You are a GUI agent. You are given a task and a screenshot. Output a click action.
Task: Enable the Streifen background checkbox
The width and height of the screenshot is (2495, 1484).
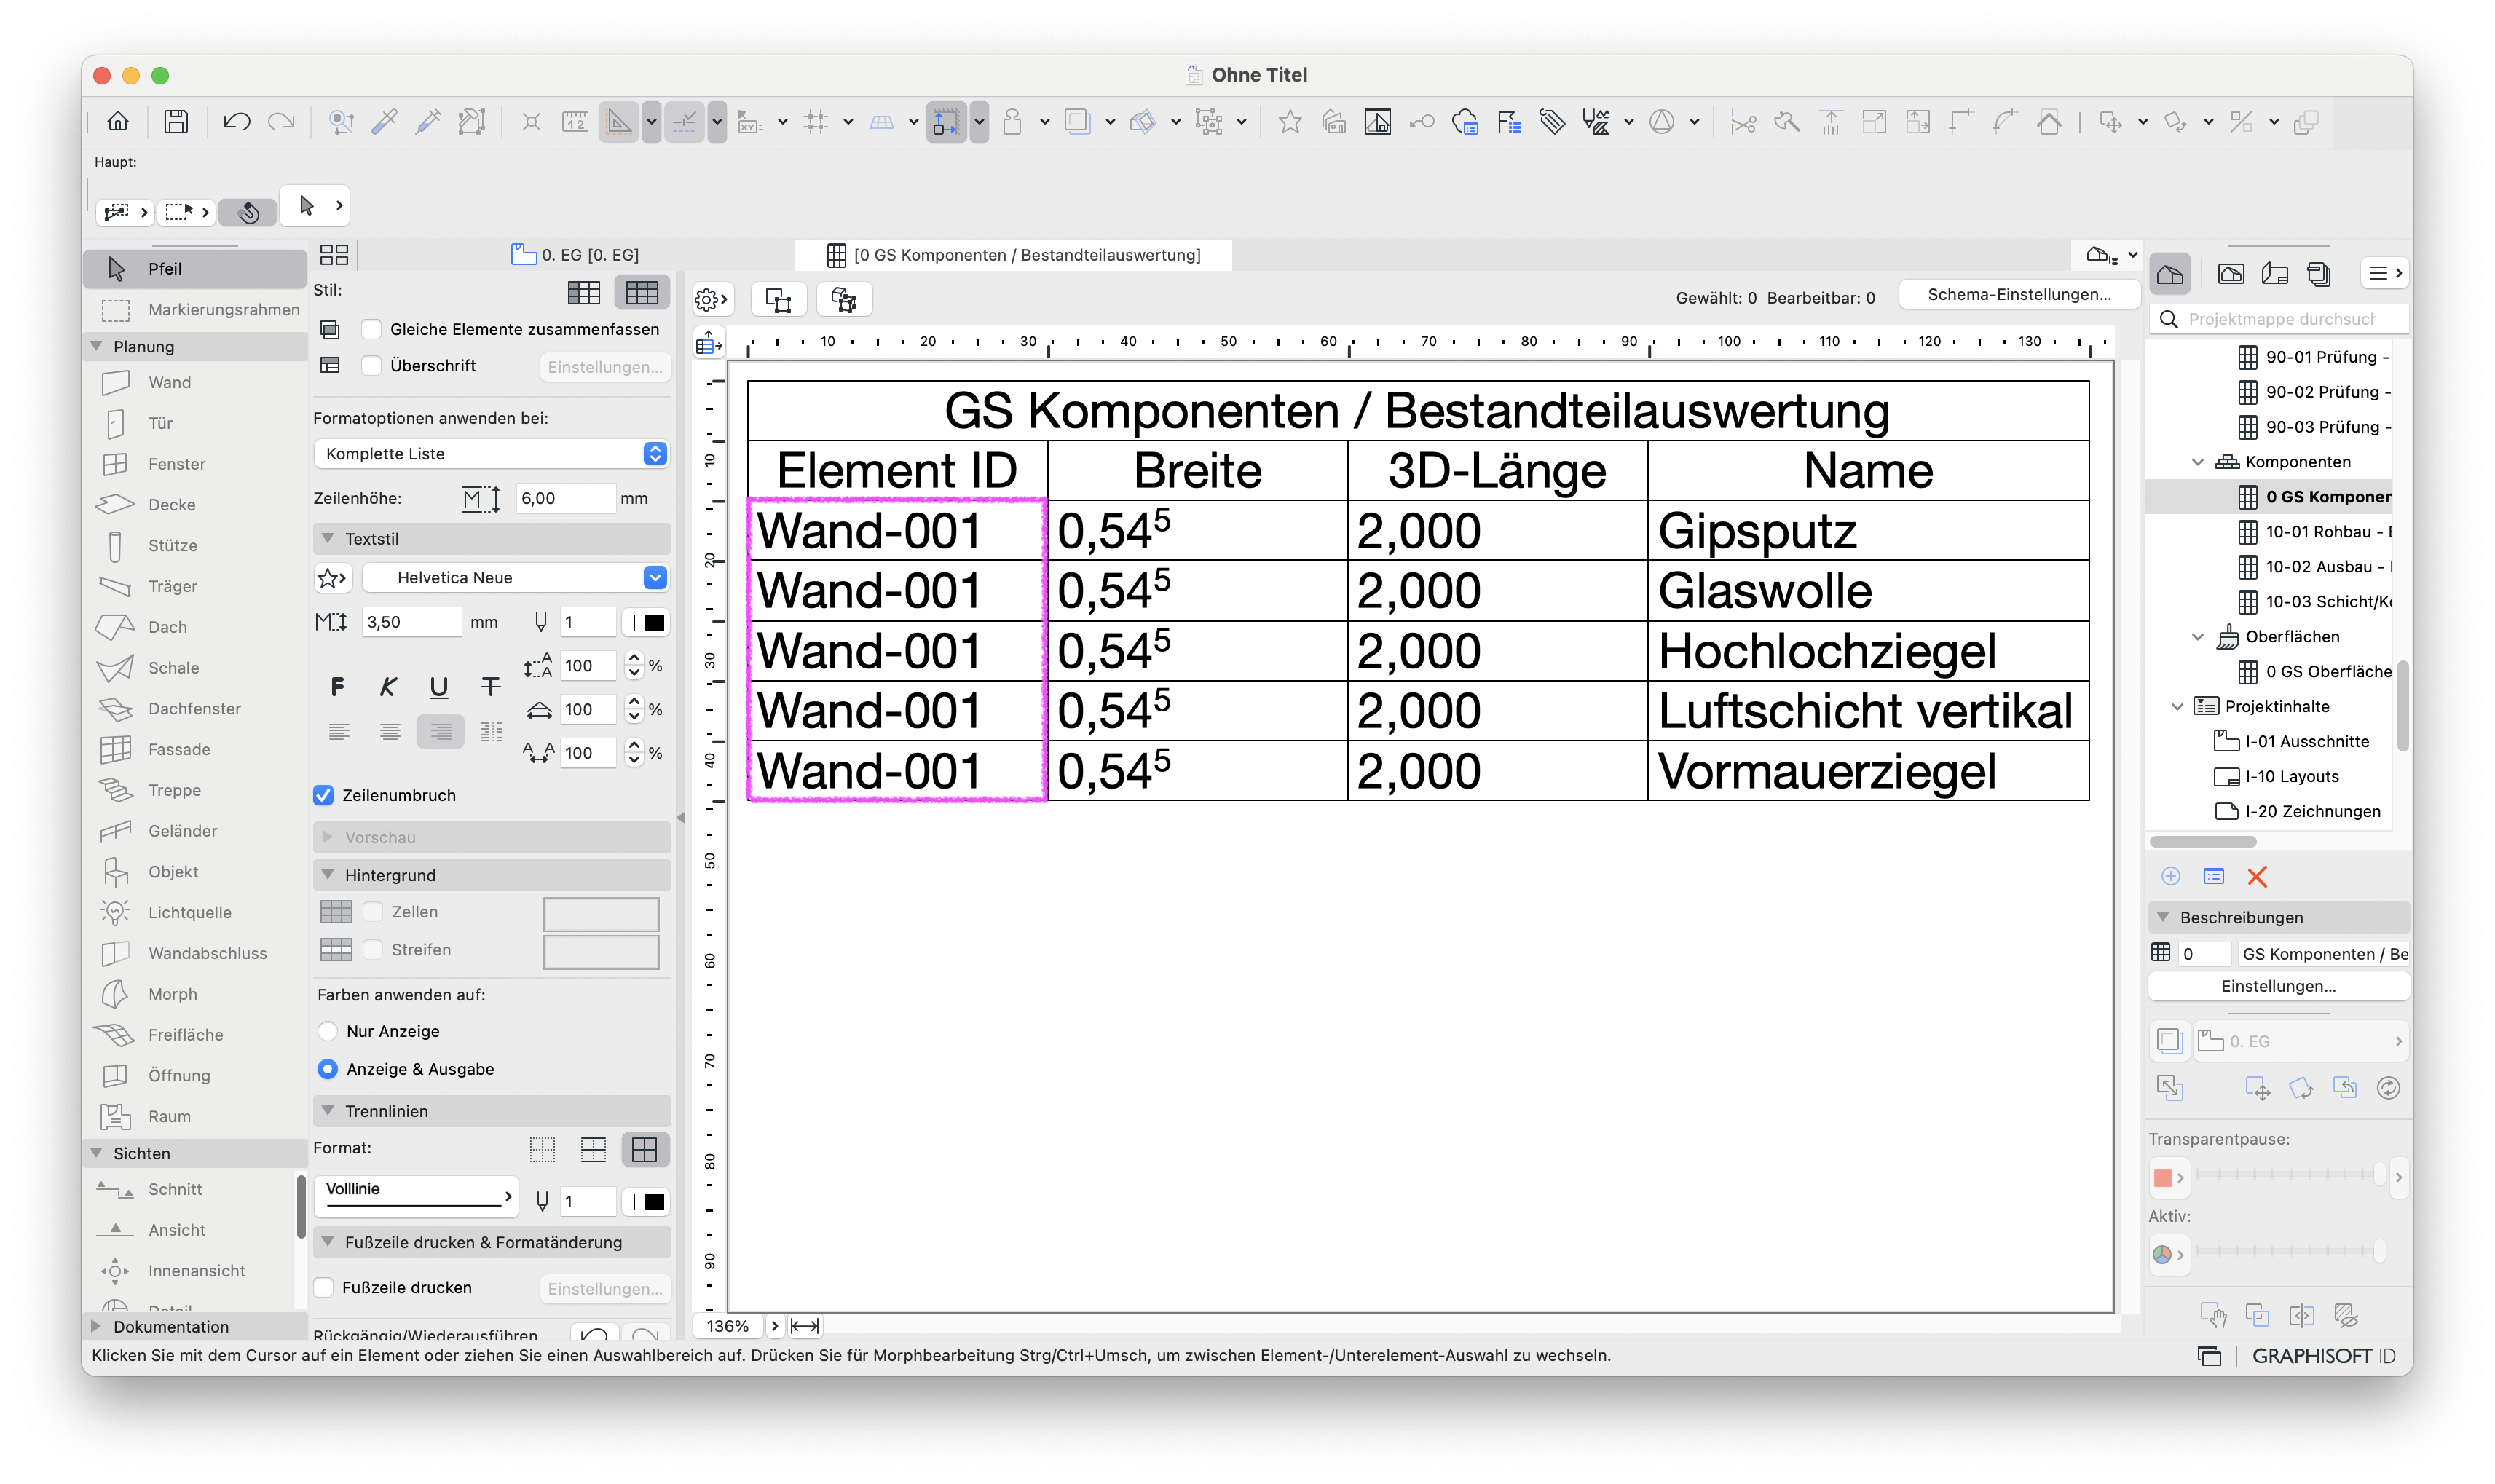373,950
